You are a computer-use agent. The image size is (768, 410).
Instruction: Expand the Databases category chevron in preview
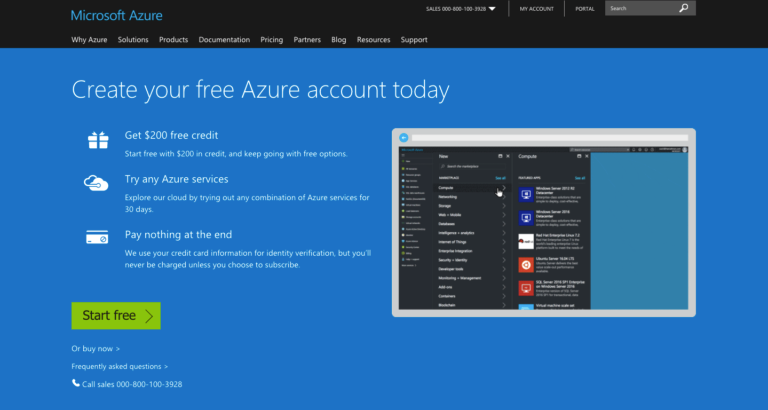click(x=504, y=224)
